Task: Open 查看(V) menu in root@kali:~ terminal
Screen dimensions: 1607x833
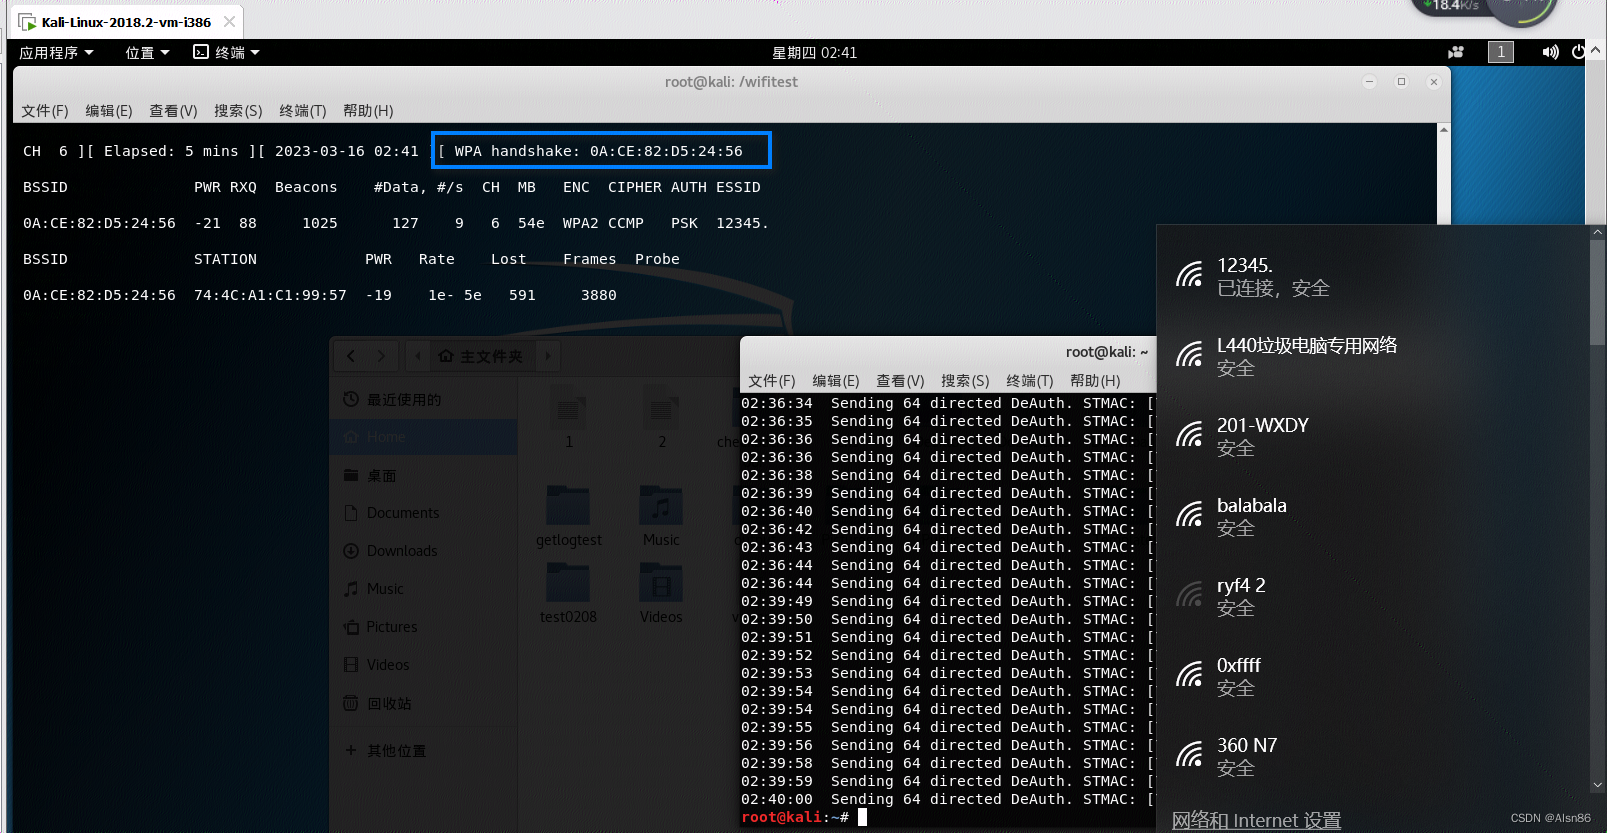Action: 900,380
